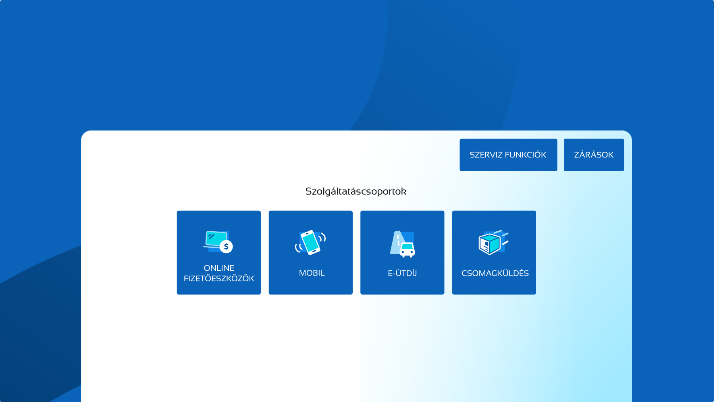714x402 pixels.
Task: Click the road graphic behind the car icon
Action: [x=396, y=238]
